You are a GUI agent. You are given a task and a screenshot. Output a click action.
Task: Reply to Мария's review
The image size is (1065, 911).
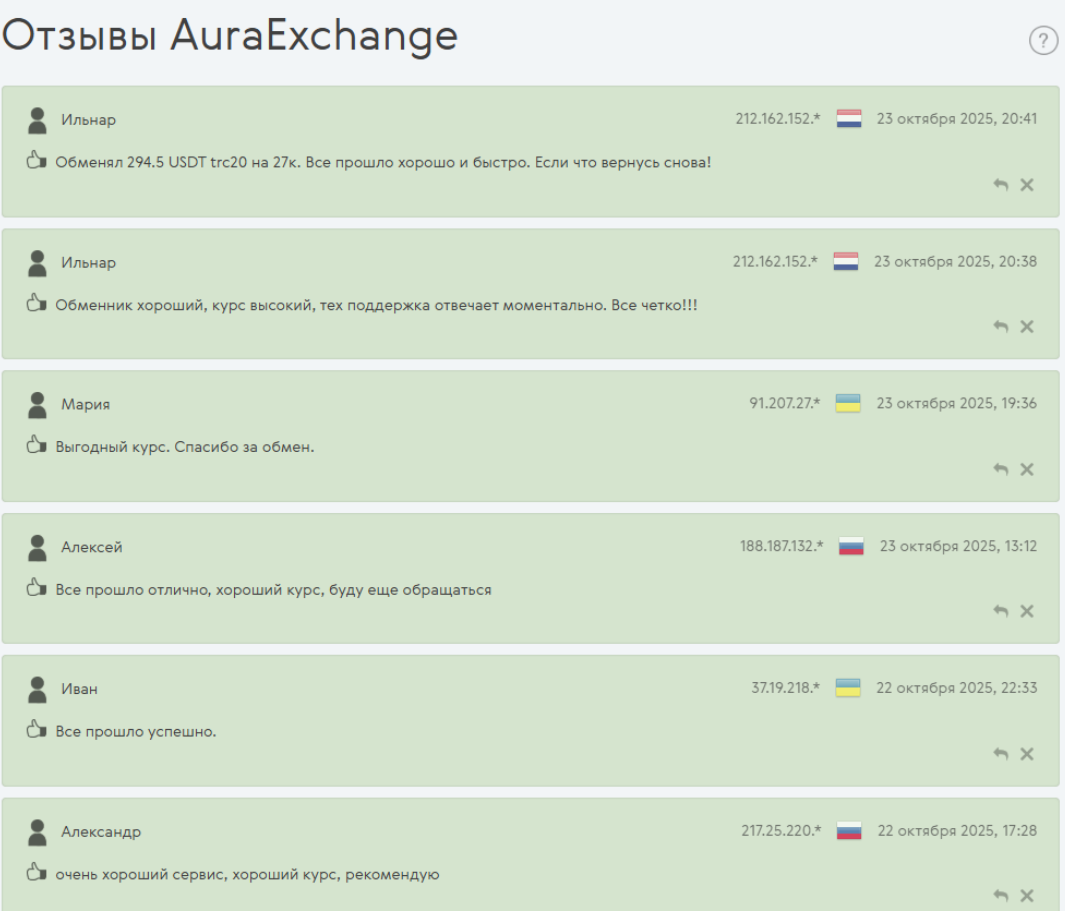point(1001,470)
